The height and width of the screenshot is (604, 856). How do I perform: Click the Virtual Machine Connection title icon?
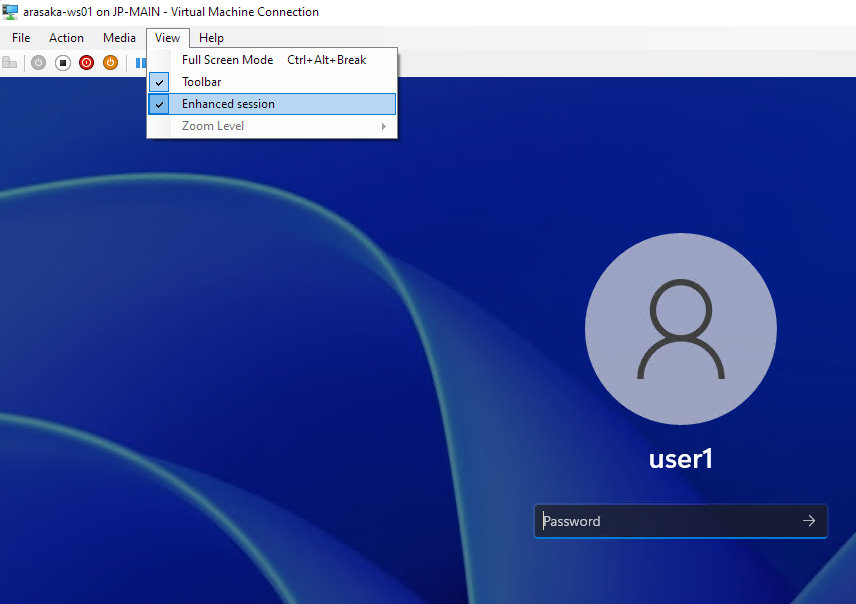tap(10, 12)
